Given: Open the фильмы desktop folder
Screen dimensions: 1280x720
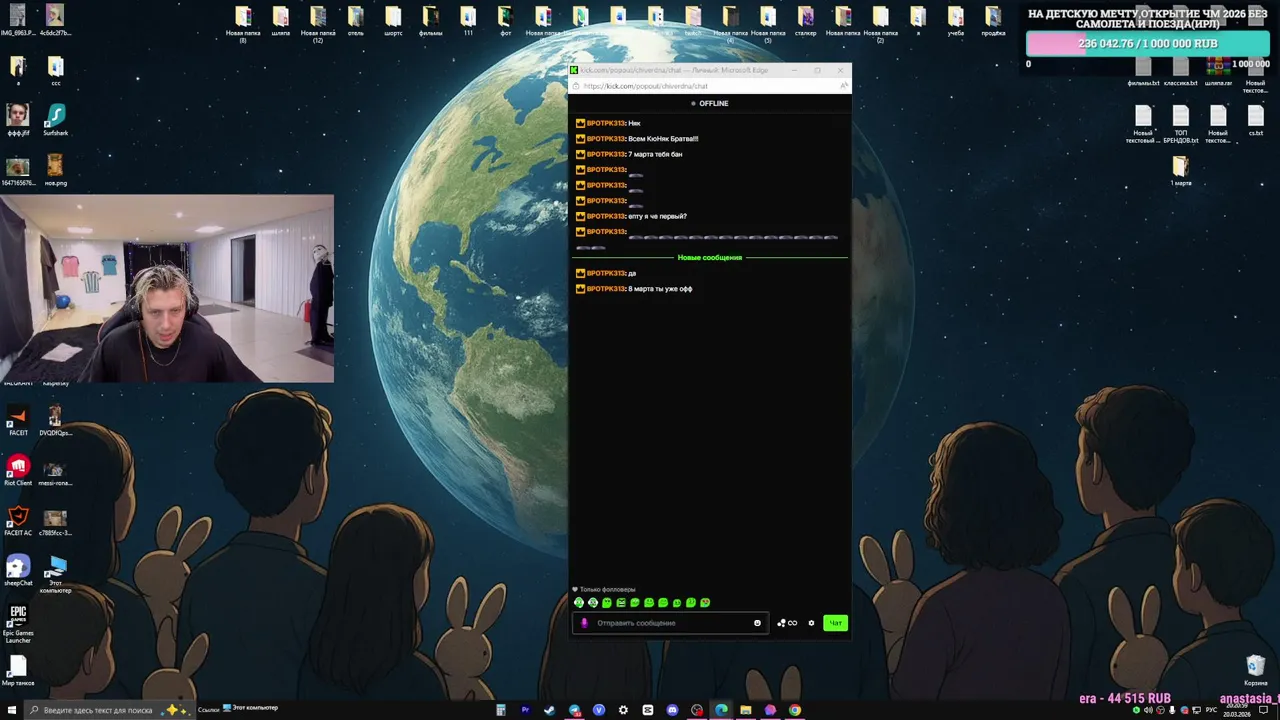Looking at the screenshot, I should [x=430, y=20].
